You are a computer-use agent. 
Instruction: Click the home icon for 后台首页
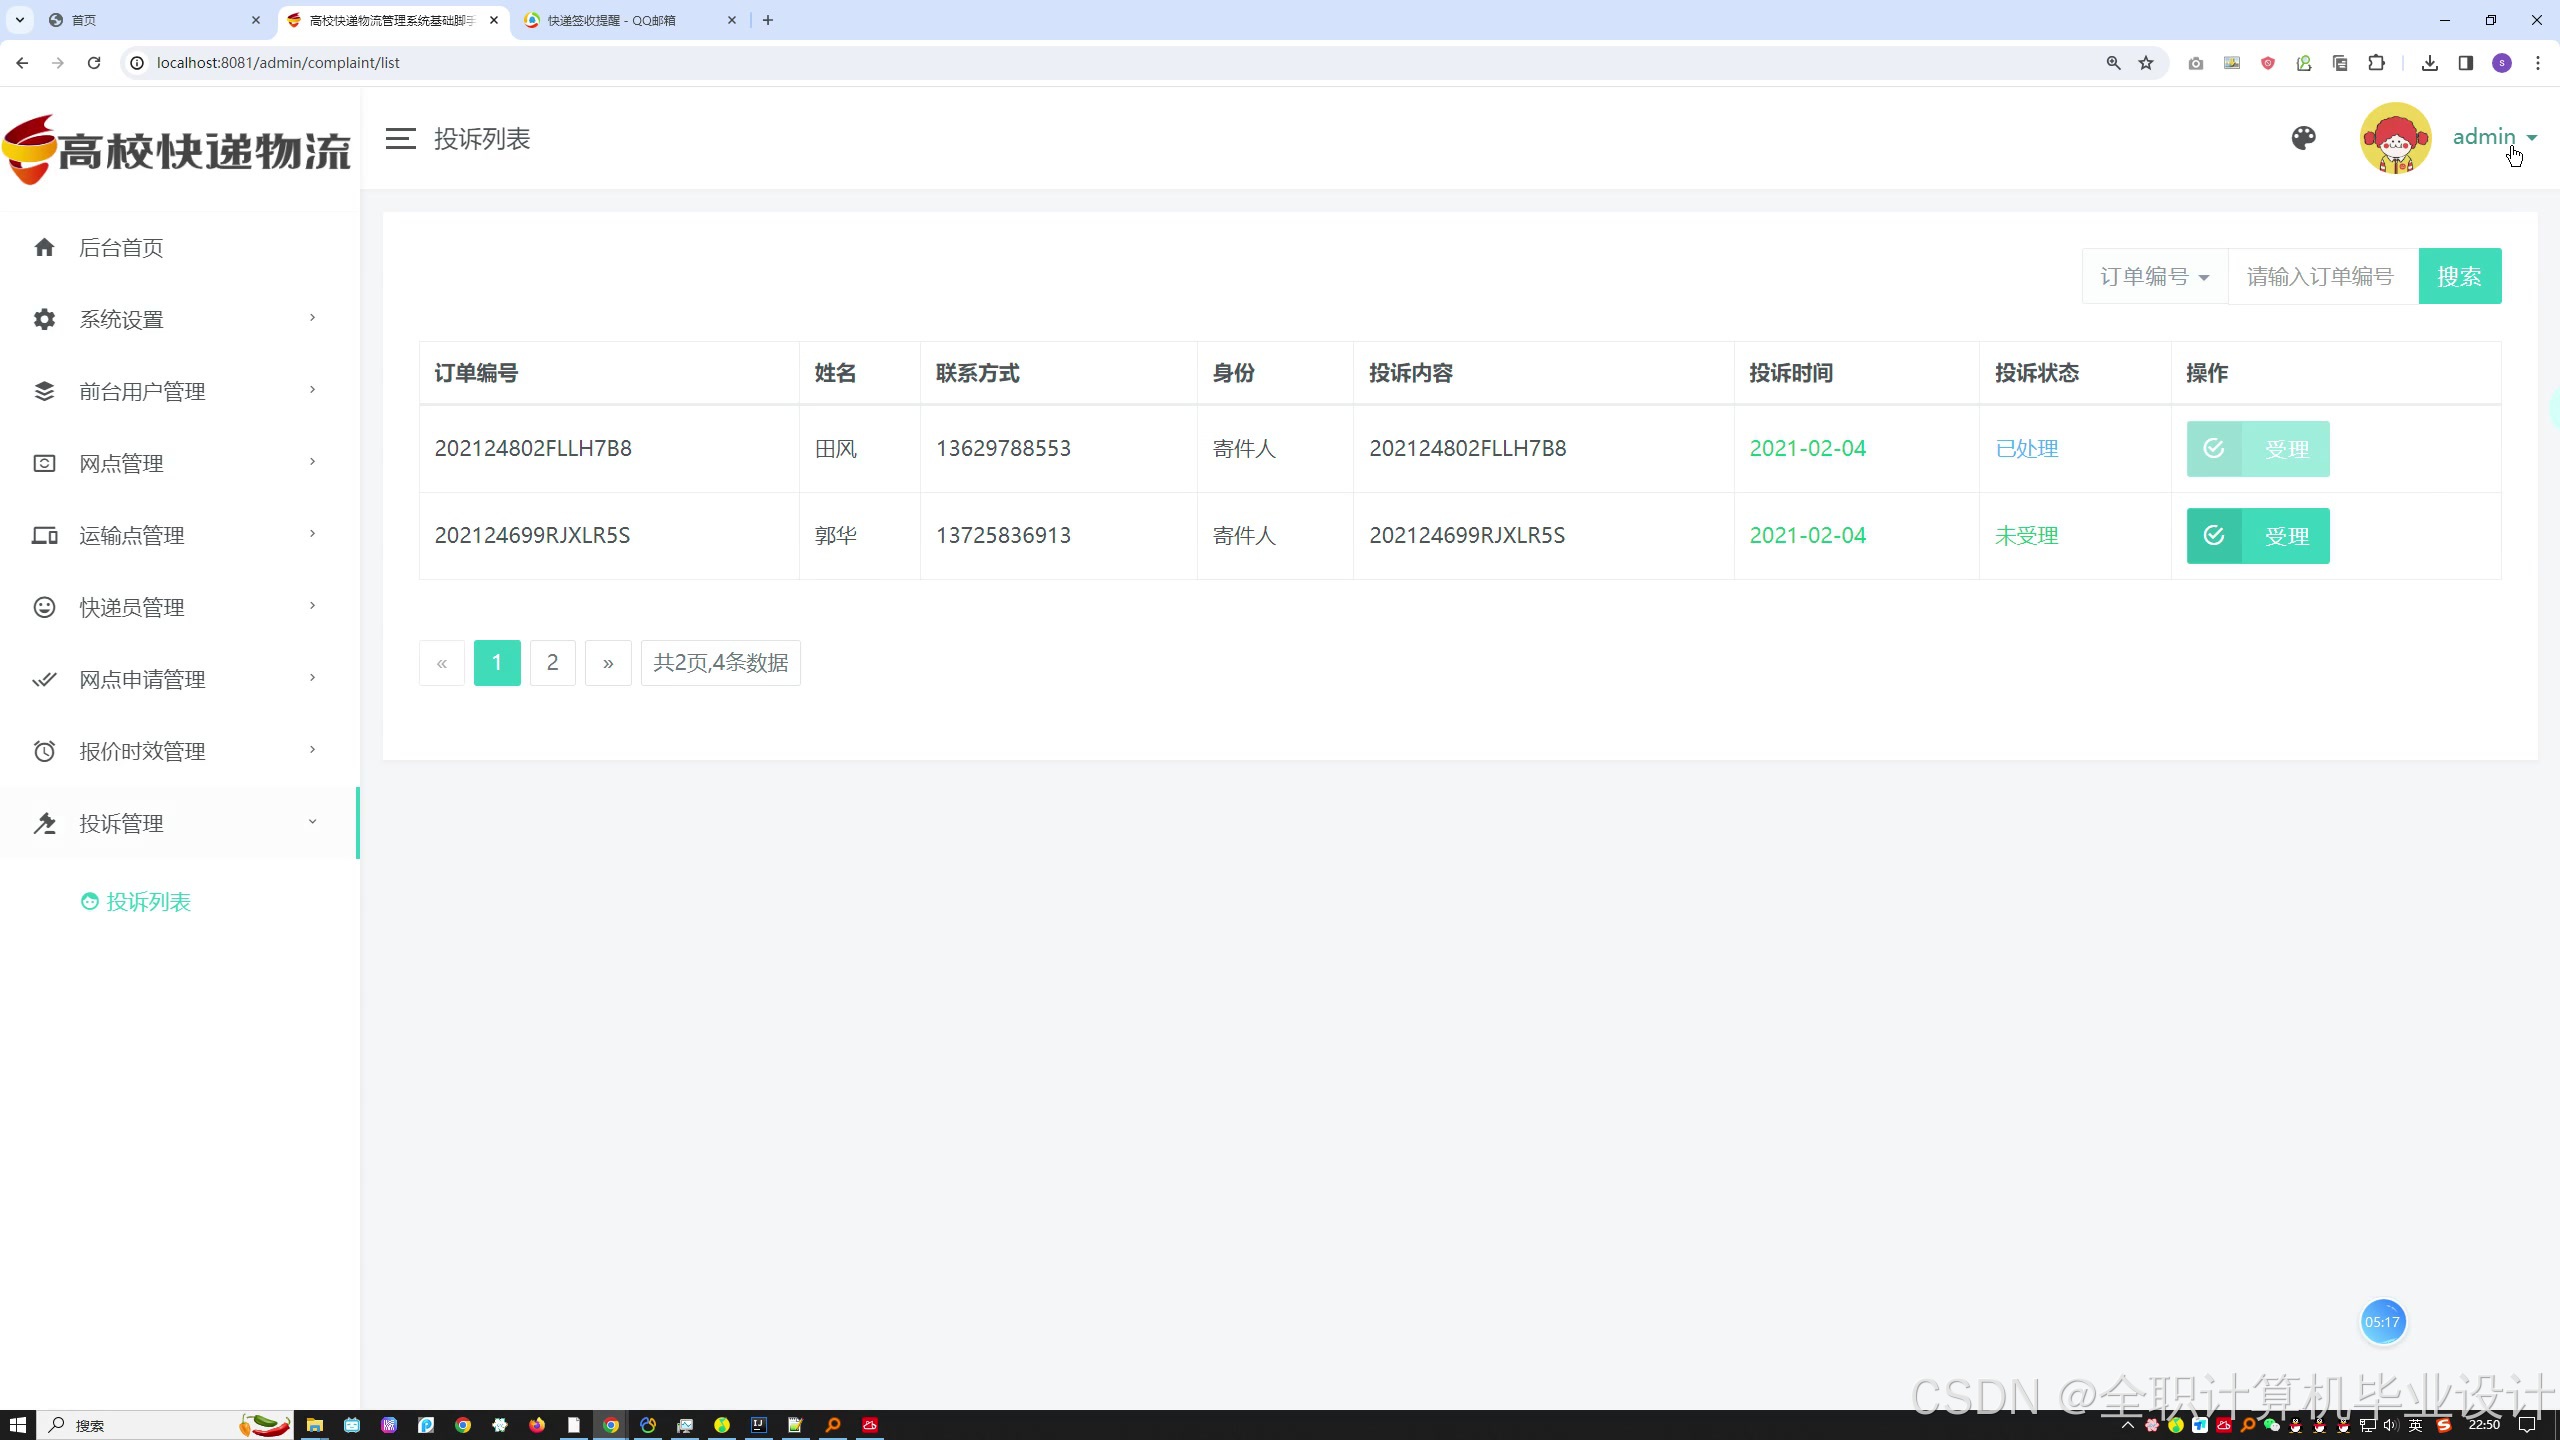coord(44,247)
